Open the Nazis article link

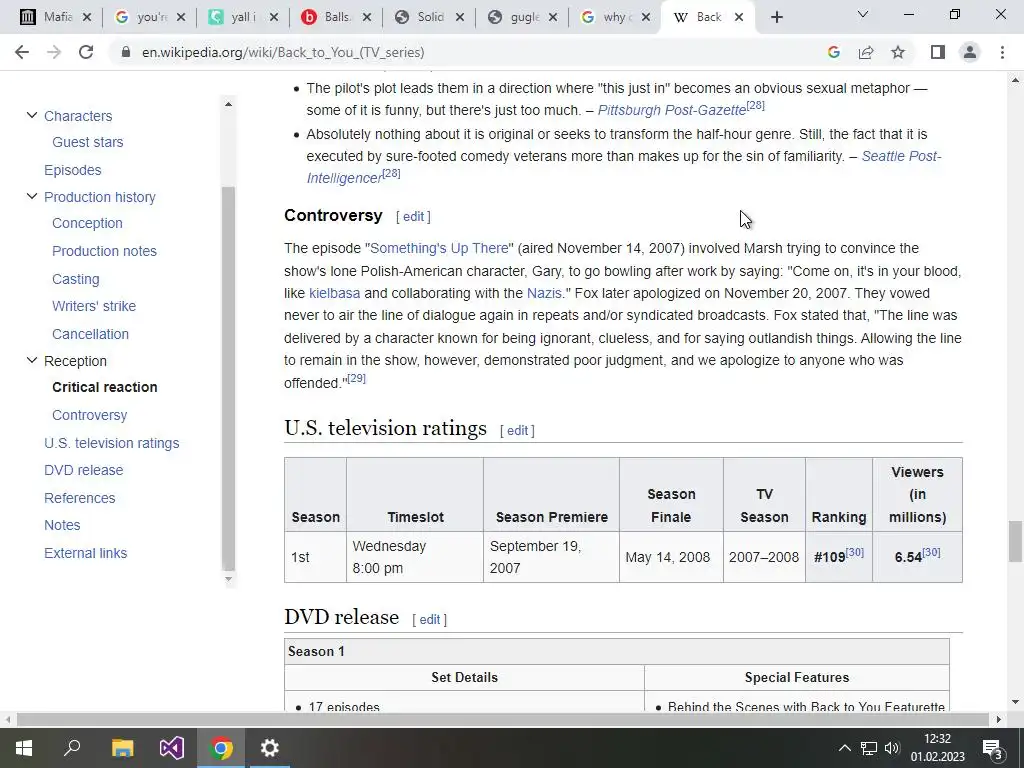click(544, 293)
